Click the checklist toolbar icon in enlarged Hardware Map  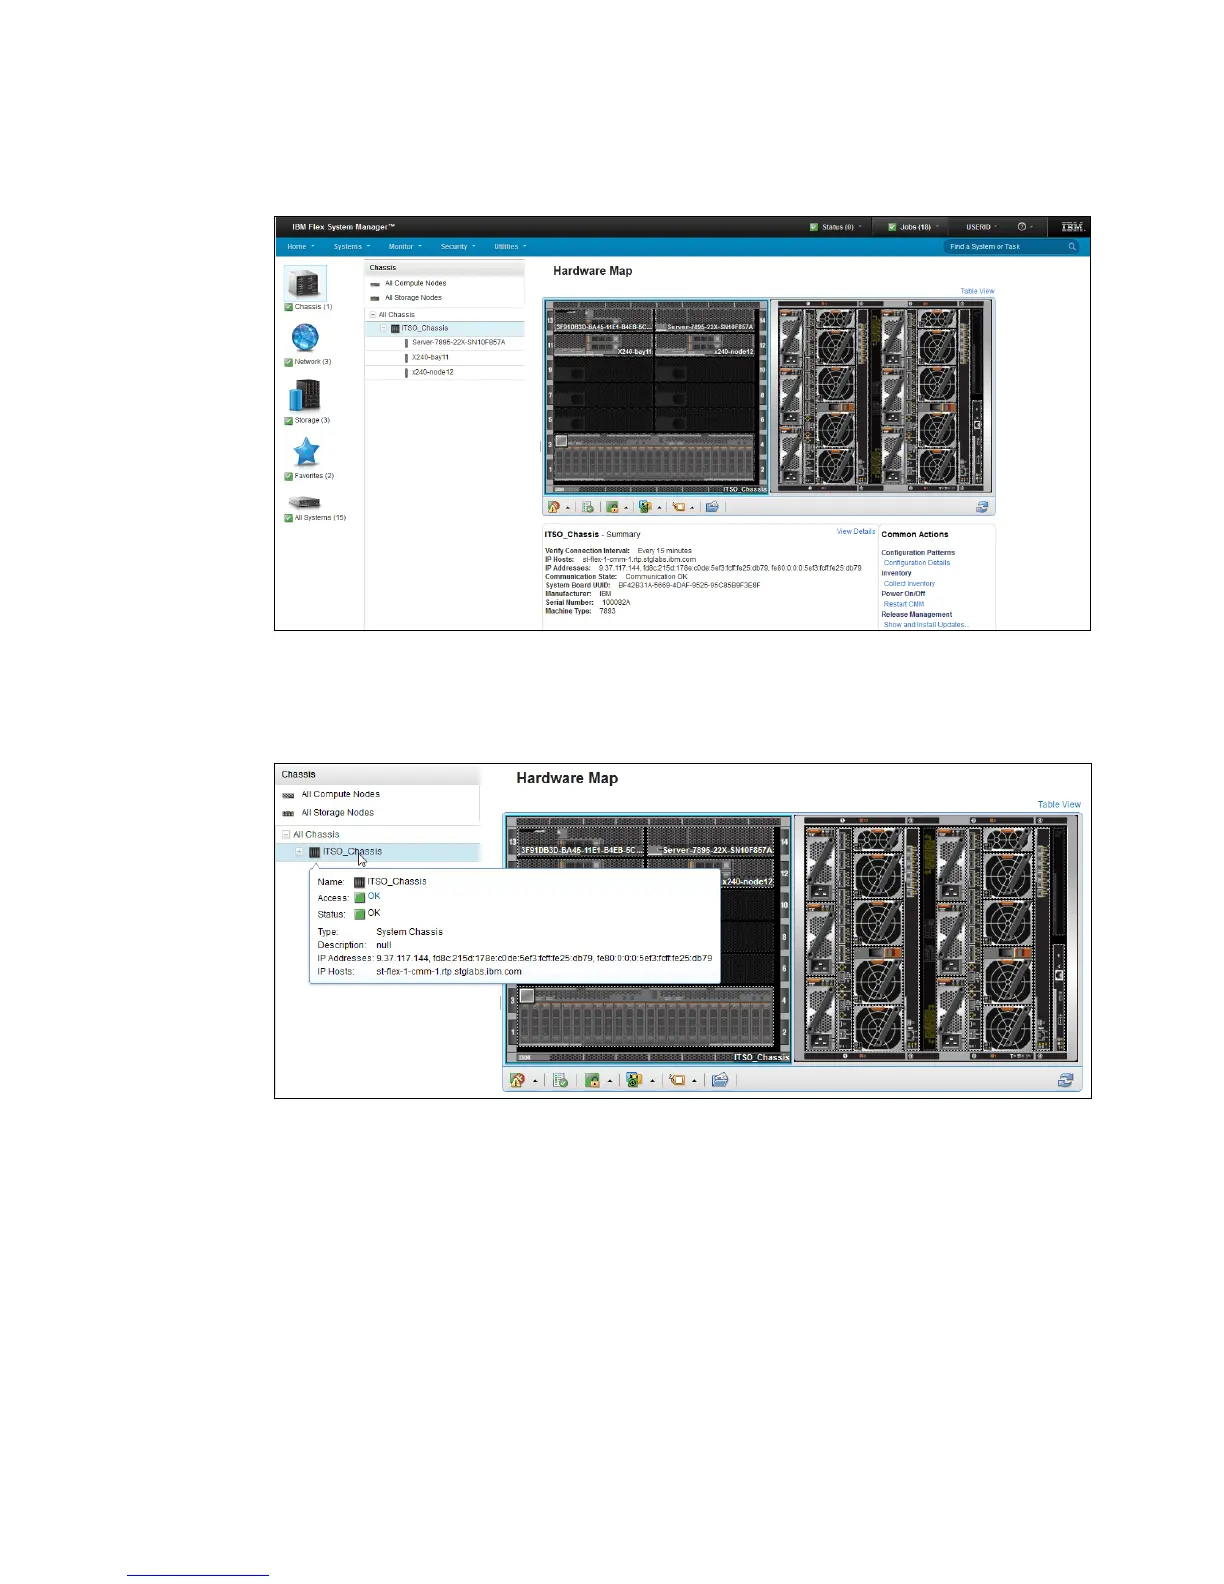pos(561,1080)
